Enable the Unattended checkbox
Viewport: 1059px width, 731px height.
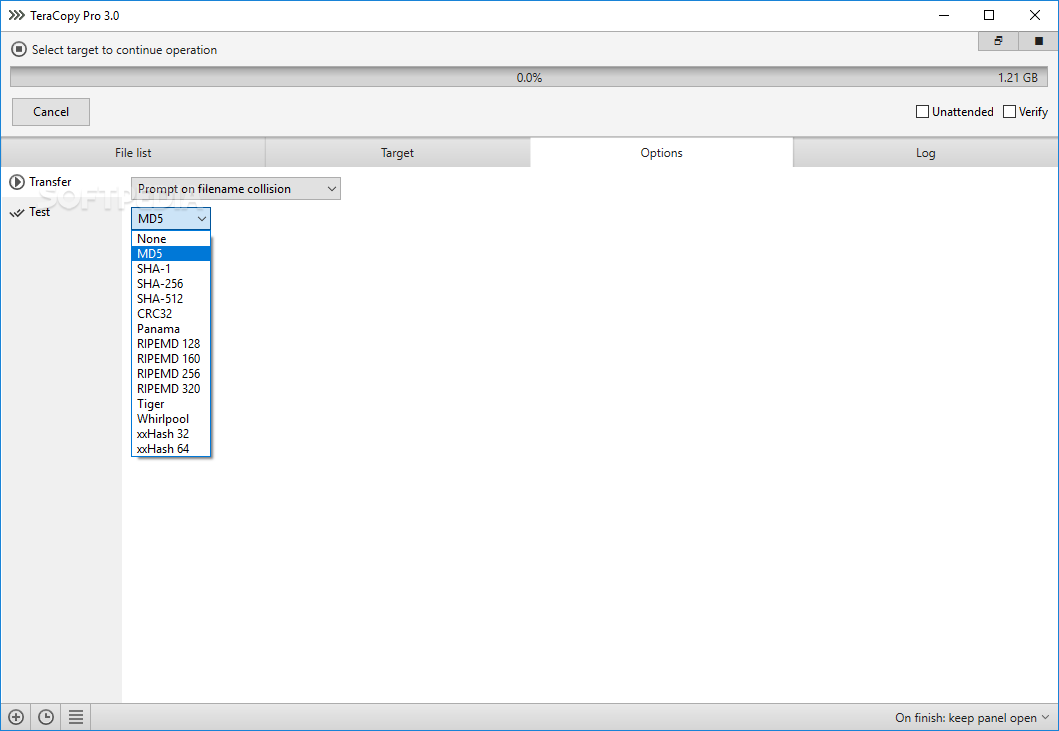pyautogui.click(x=922, y=111)
